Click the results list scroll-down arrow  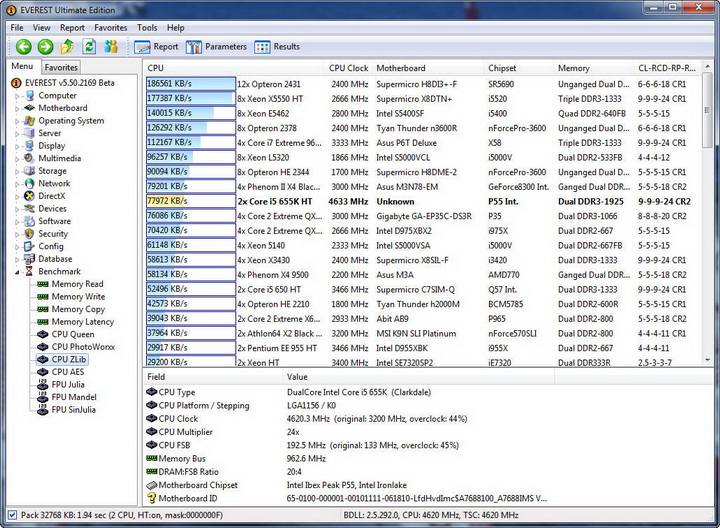[x=708, y=360]
